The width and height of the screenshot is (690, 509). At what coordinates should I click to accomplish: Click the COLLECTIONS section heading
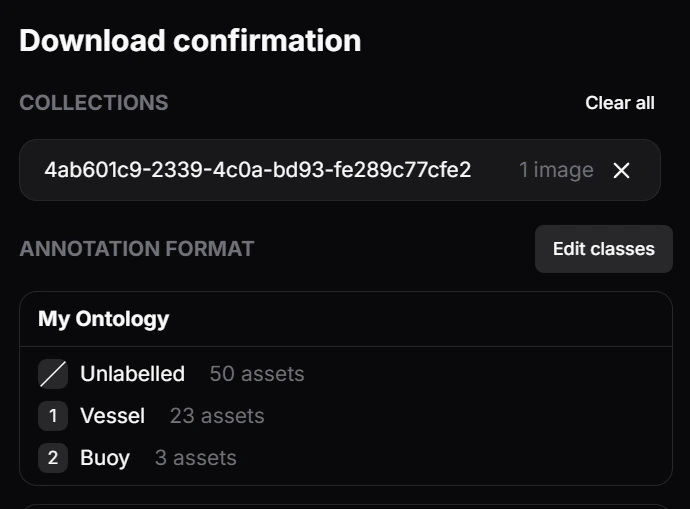[x=93, y=103]
